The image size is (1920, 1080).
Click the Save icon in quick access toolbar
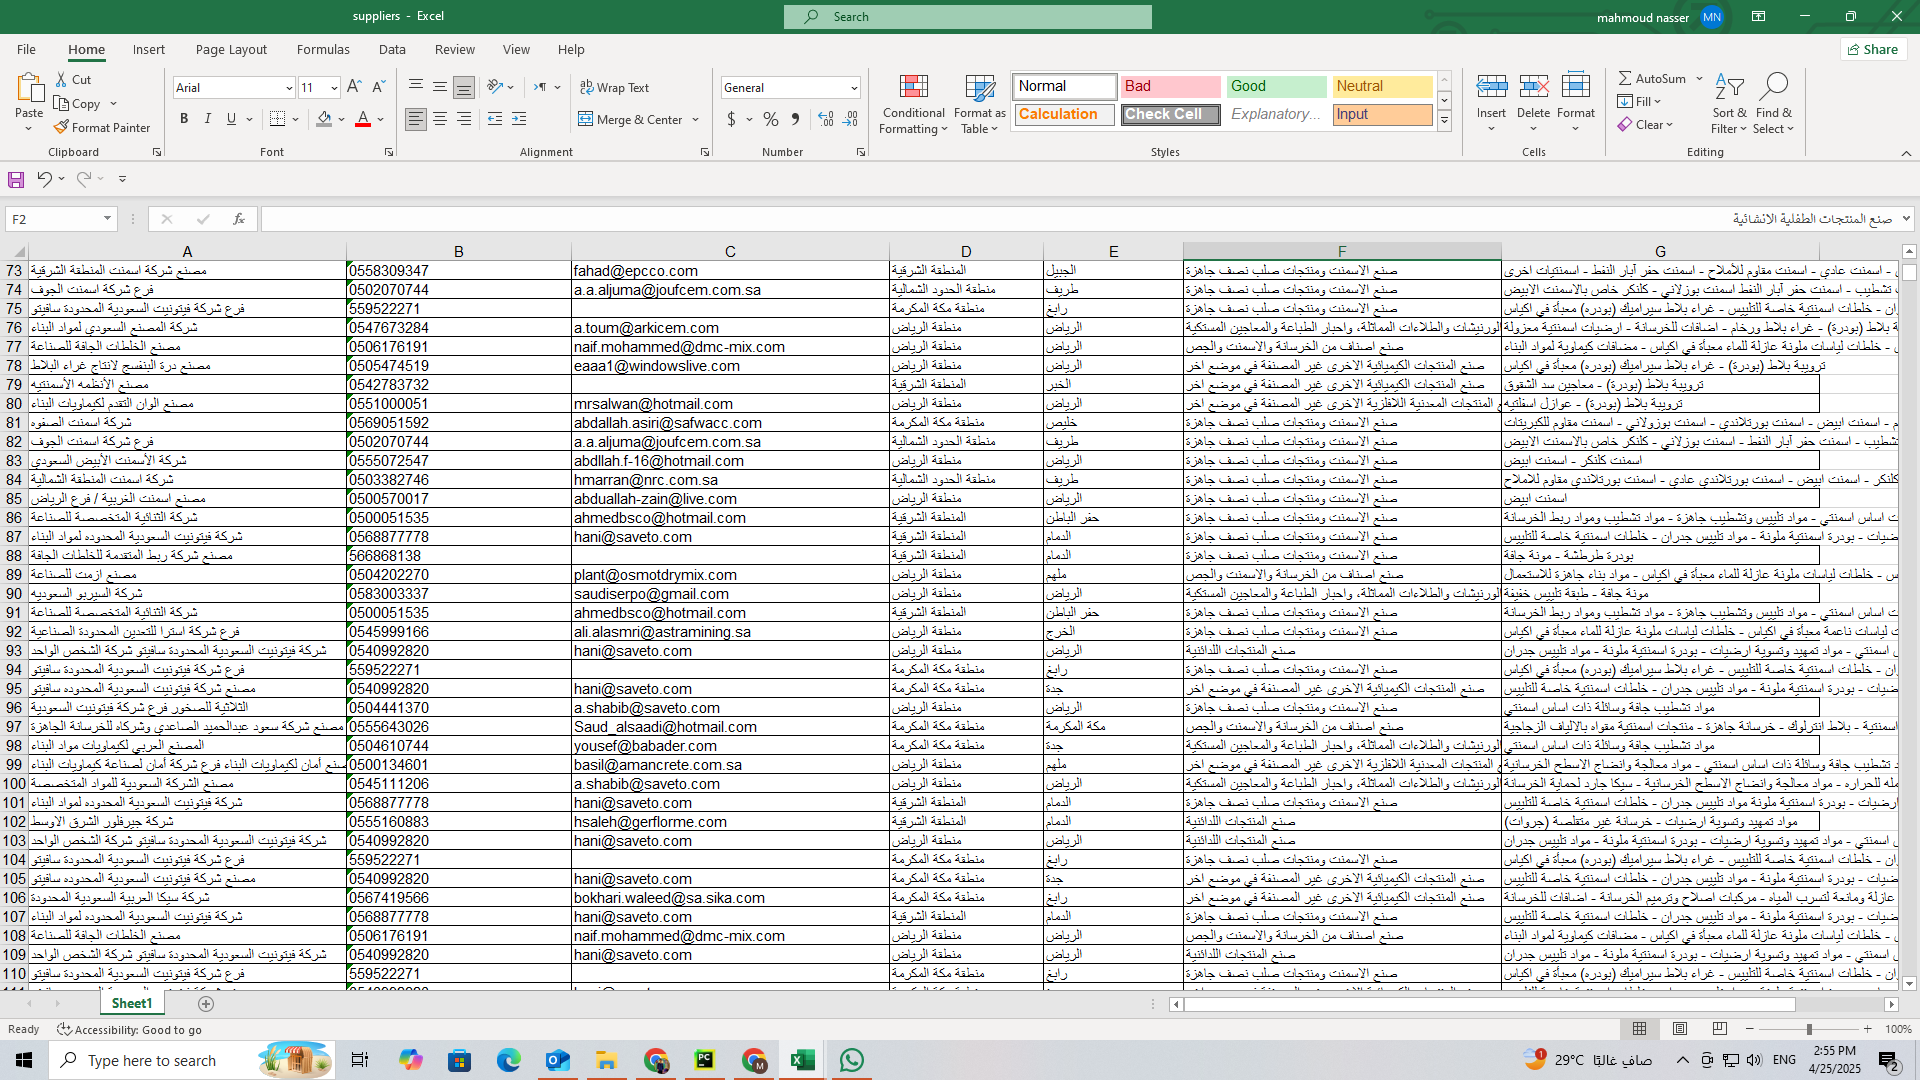click(16, 179)
